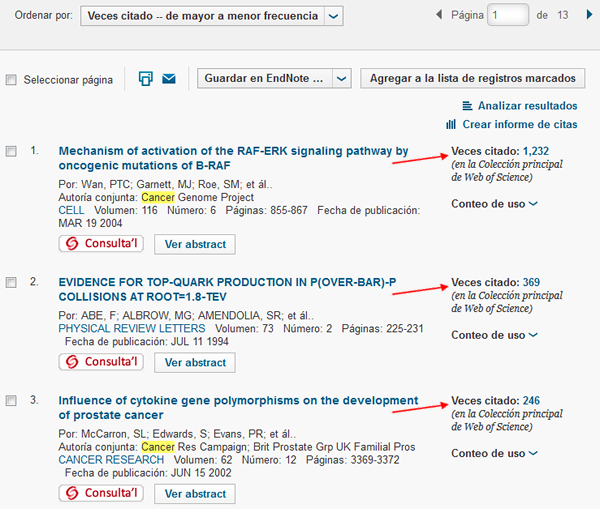Viewport: 600px width, 509px height.
Task: Check the box for result 3
Action: (11, 401)
